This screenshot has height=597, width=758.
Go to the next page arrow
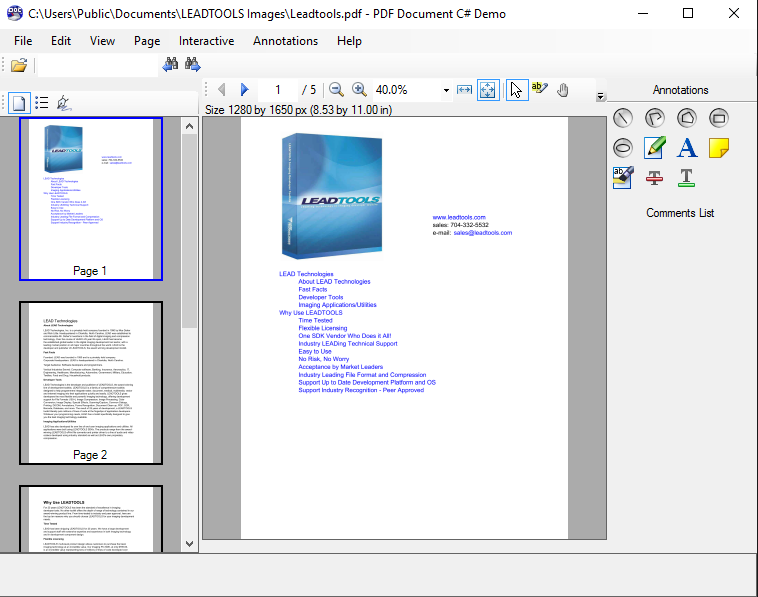pos(245,89)
